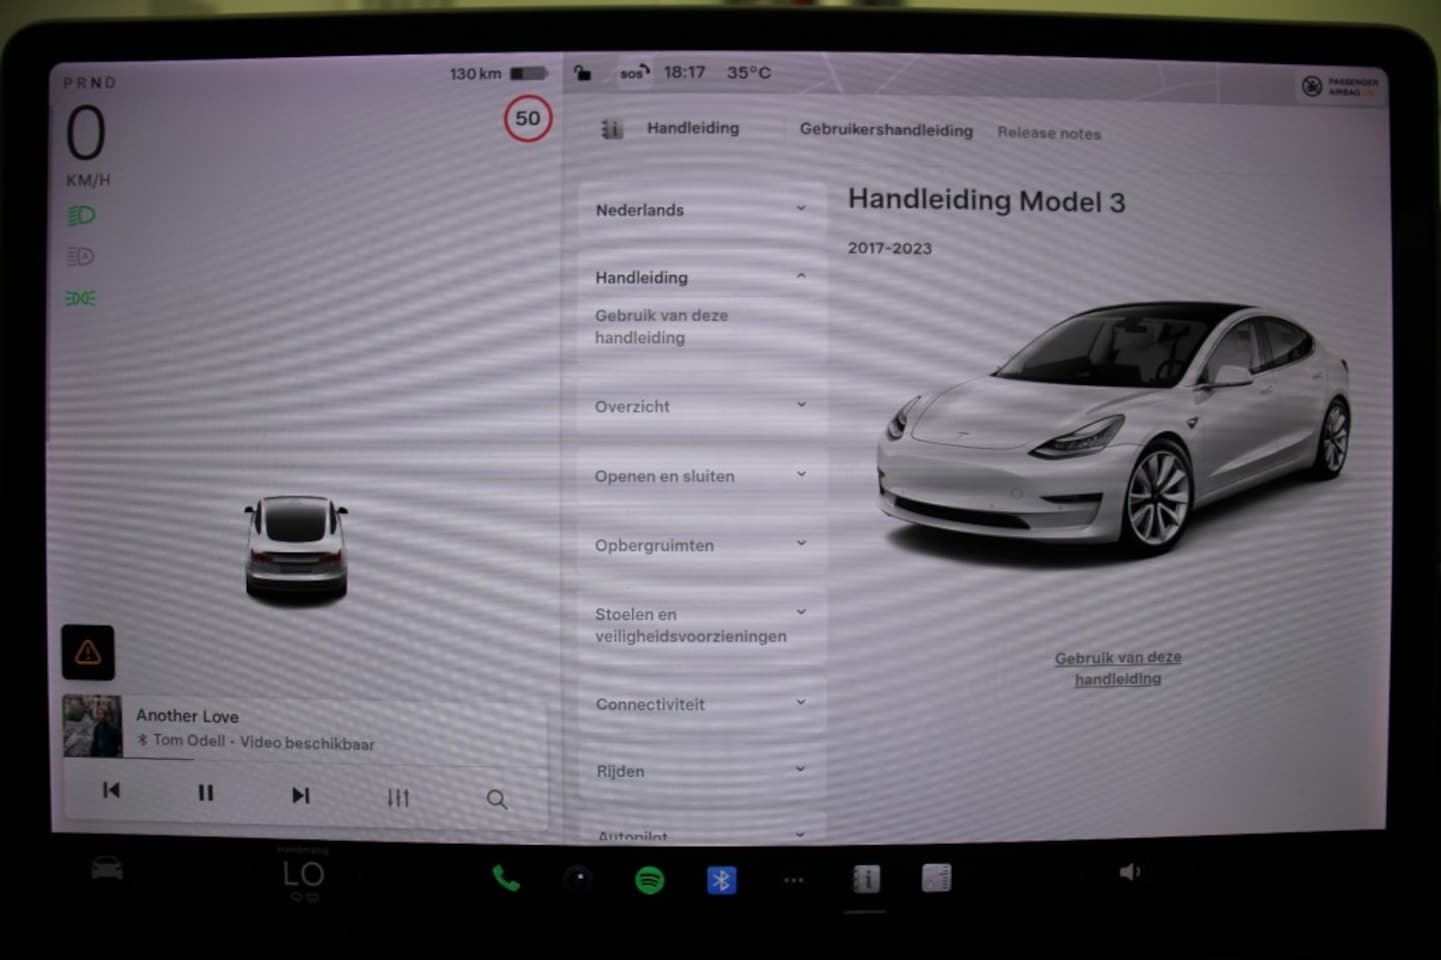1441x960 pixels.
Task: Open the phone app in the bottom bar
Action: pyautogui.click(x=506, y=879)
